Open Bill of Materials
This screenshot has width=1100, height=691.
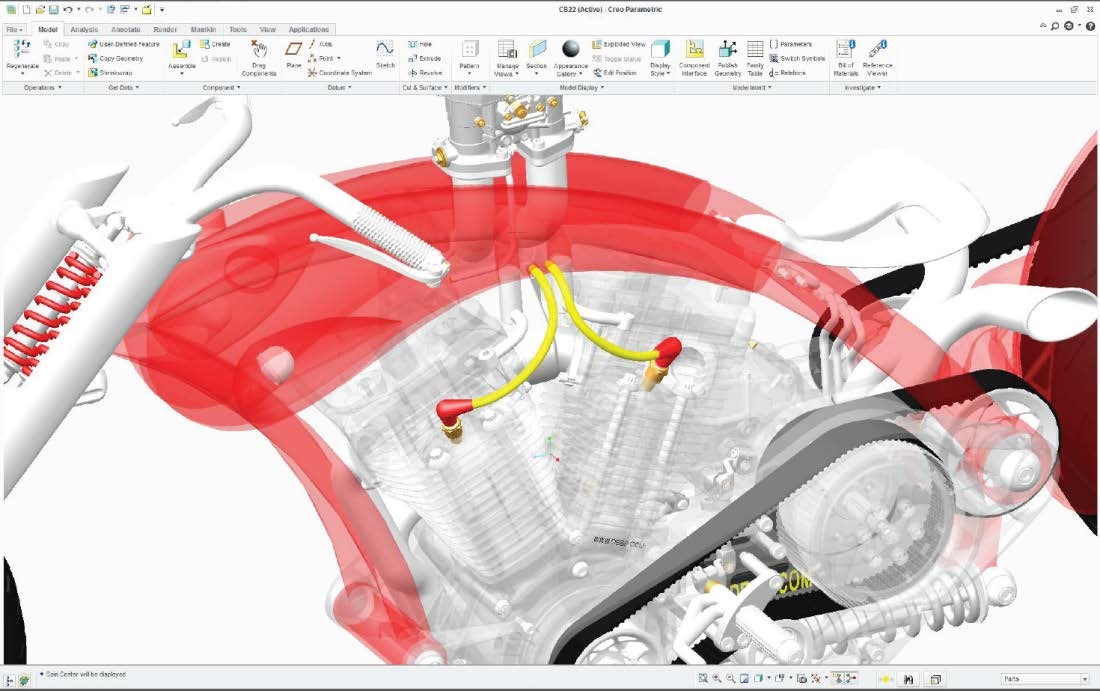[x=845, y=52]
